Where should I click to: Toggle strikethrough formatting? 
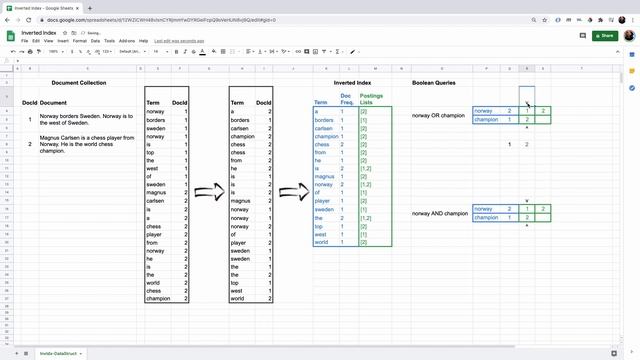coord(193,52)
